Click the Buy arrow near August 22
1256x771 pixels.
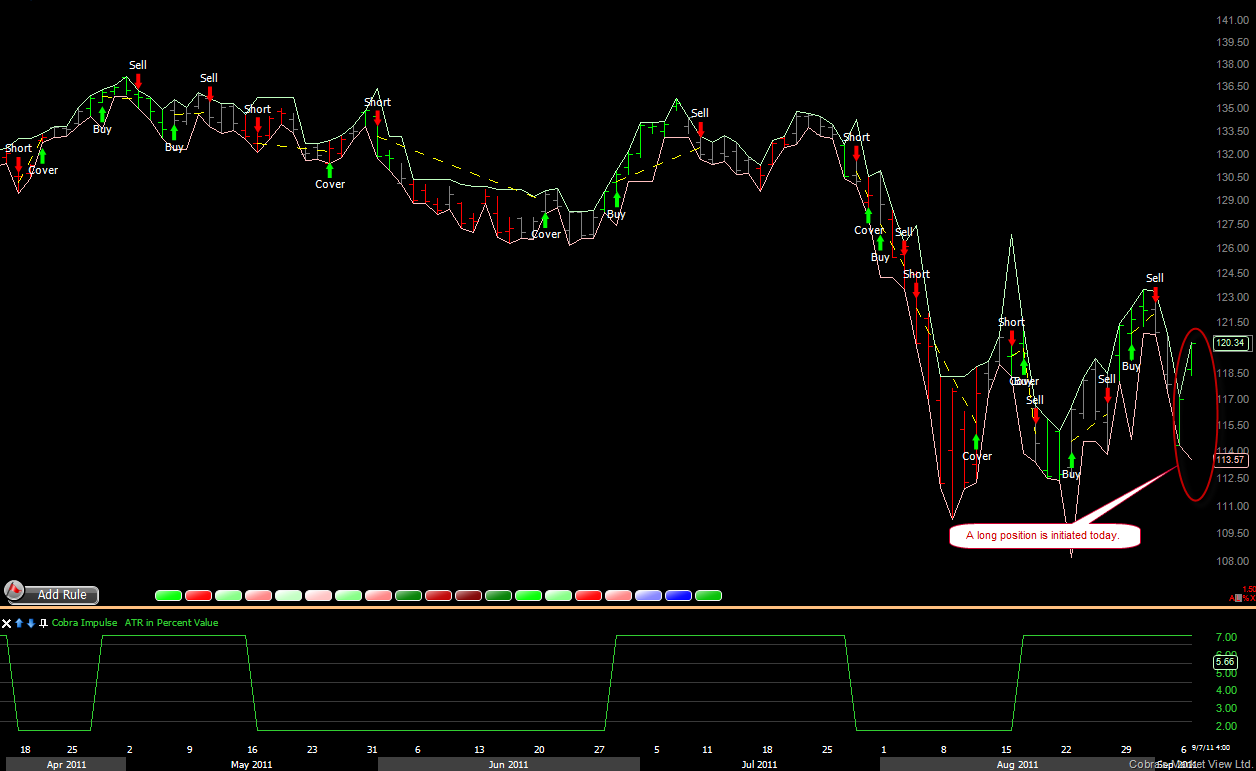(1071, 460)
